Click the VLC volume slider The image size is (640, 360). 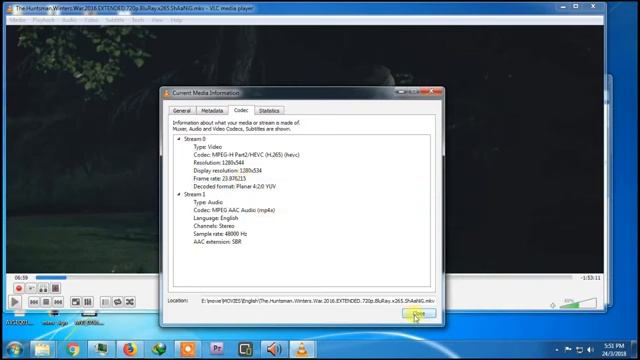578,304
